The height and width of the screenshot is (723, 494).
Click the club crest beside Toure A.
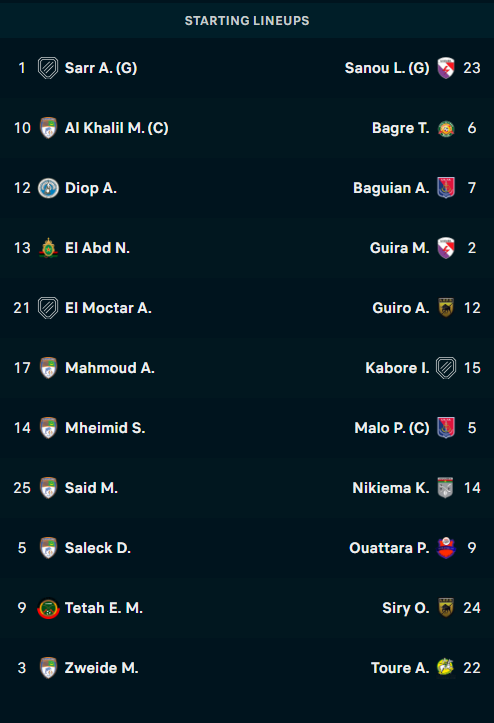pyautogui.click(x=446, y=668)
